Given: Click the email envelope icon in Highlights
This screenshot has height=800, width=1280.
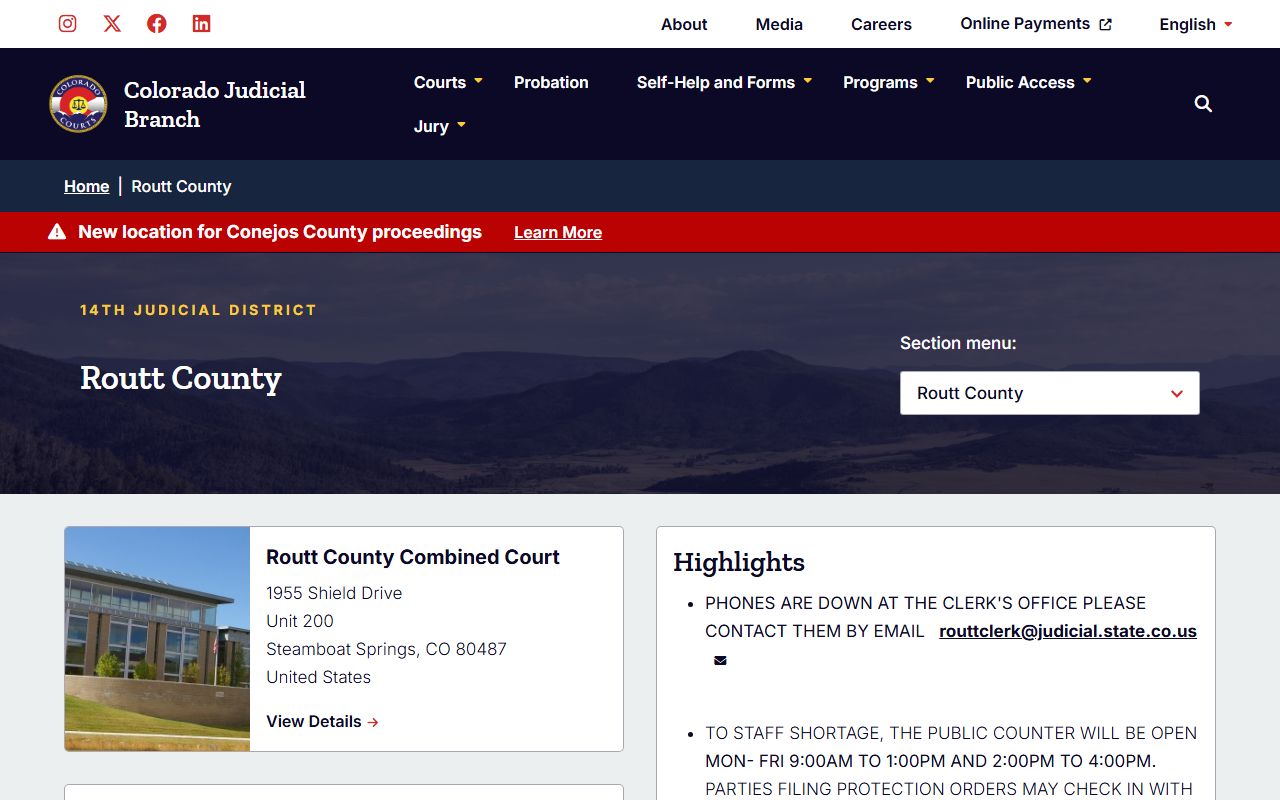Looking at the screenshot, I should click(x=720, y=660).
